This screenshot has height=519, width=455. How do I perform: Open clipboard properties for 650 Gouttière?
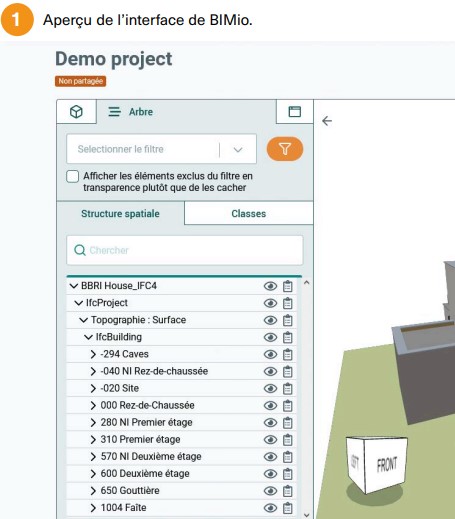(x=288, y=491)
